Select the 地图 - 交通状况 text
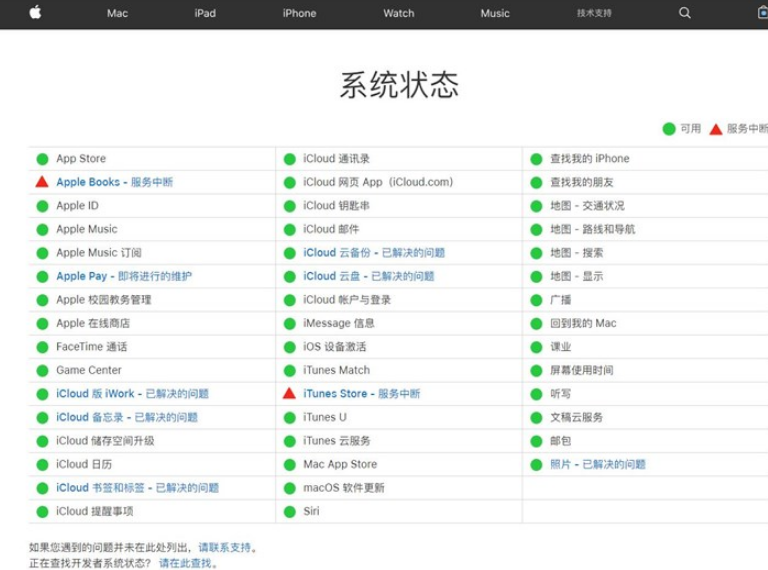This screenshot has width=768, height=570. click(x=587, y=206)
